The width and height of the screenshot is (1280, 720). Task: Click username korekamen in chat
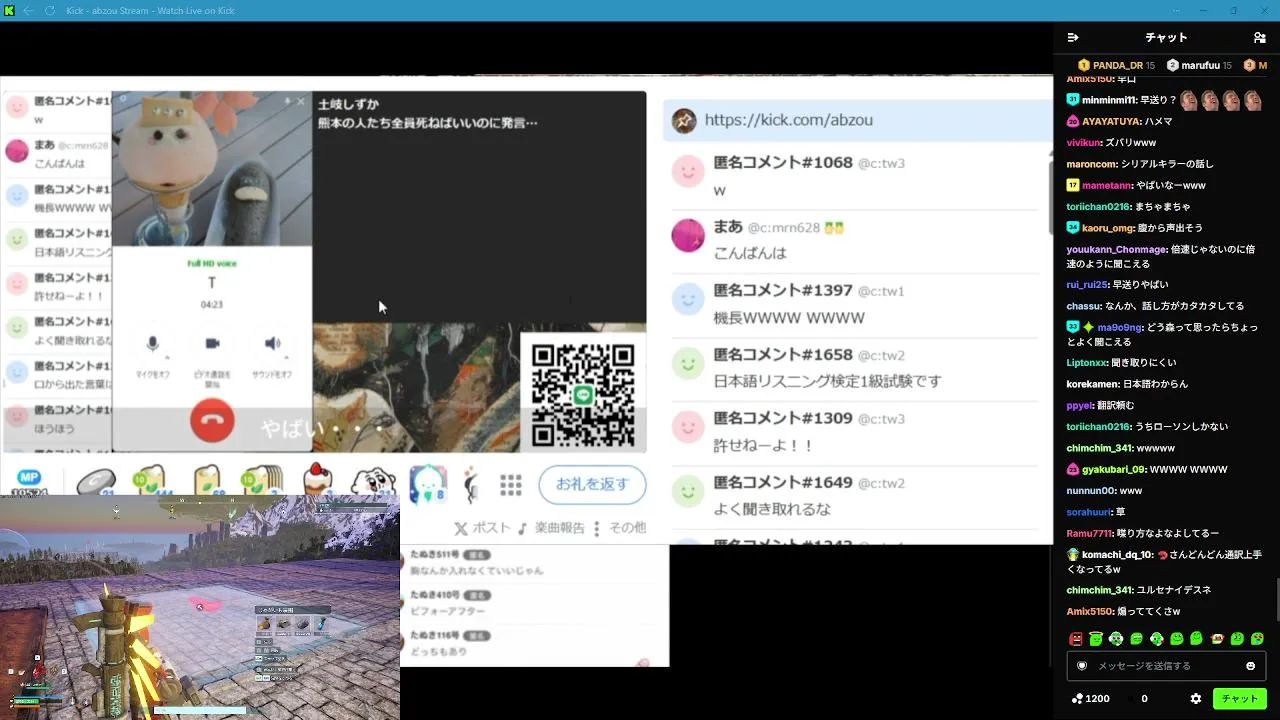tap(1091, 384)
